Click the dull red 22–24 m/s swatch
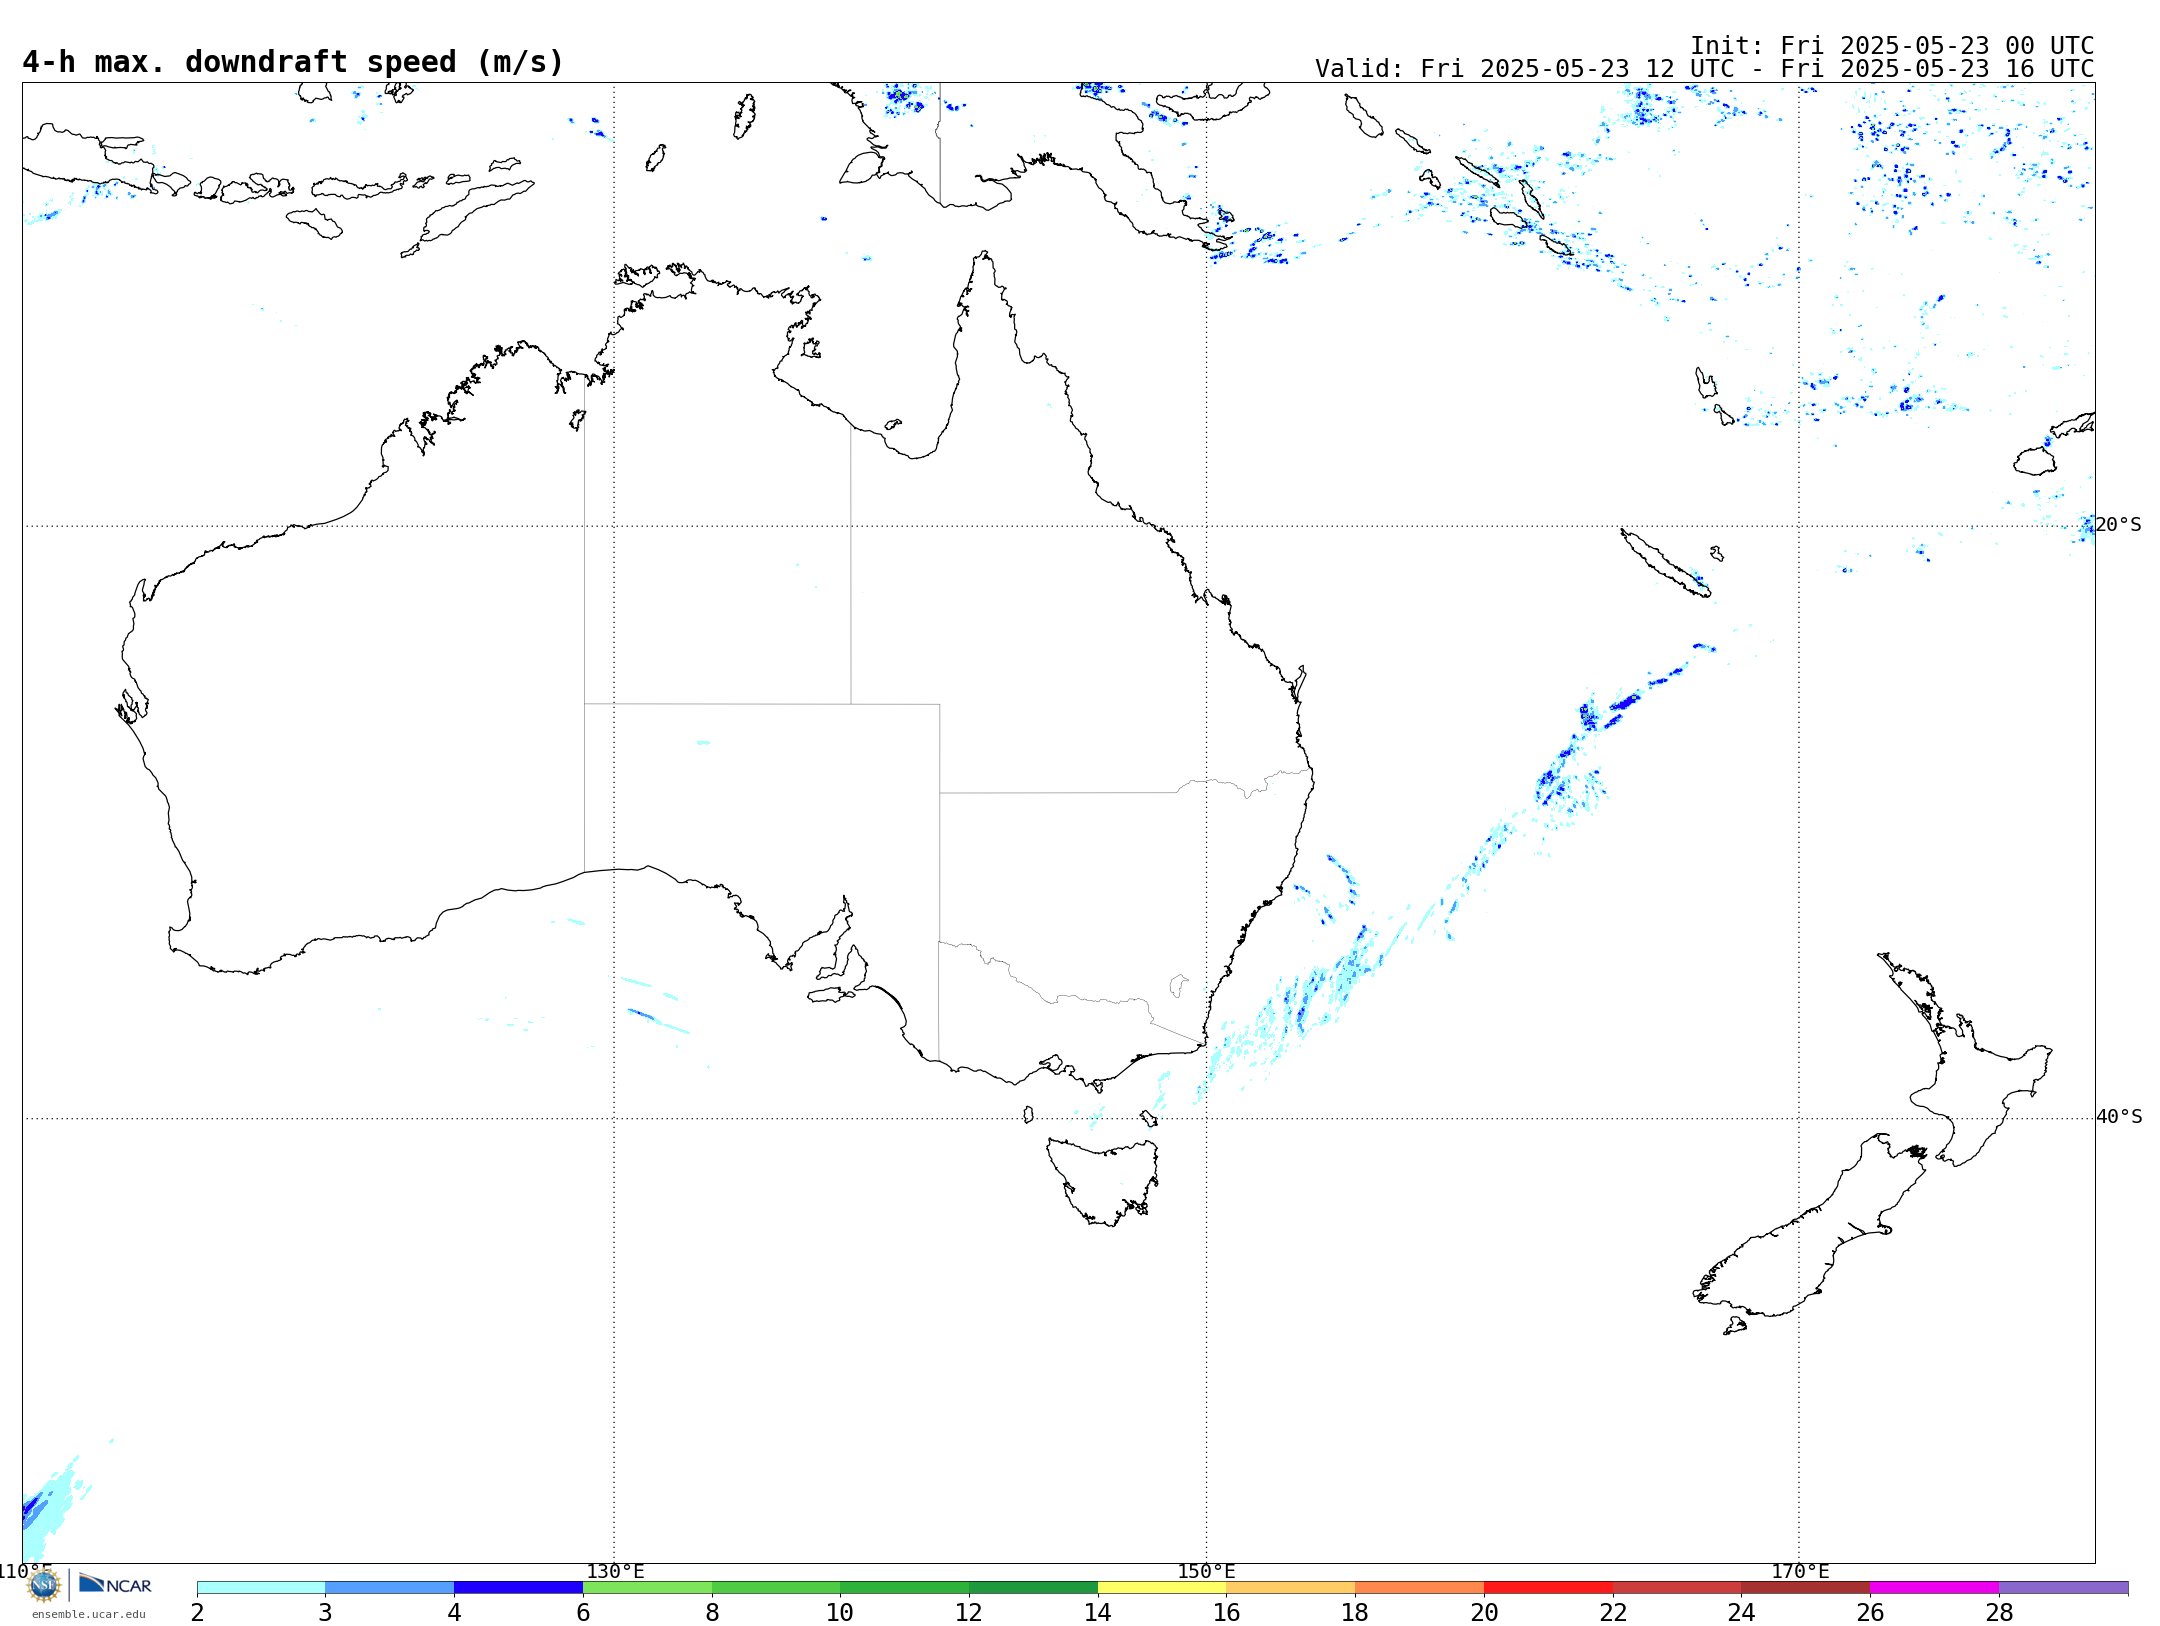The width and height of the screenshot is (2160, 1626). [x=1677, y=1588]
